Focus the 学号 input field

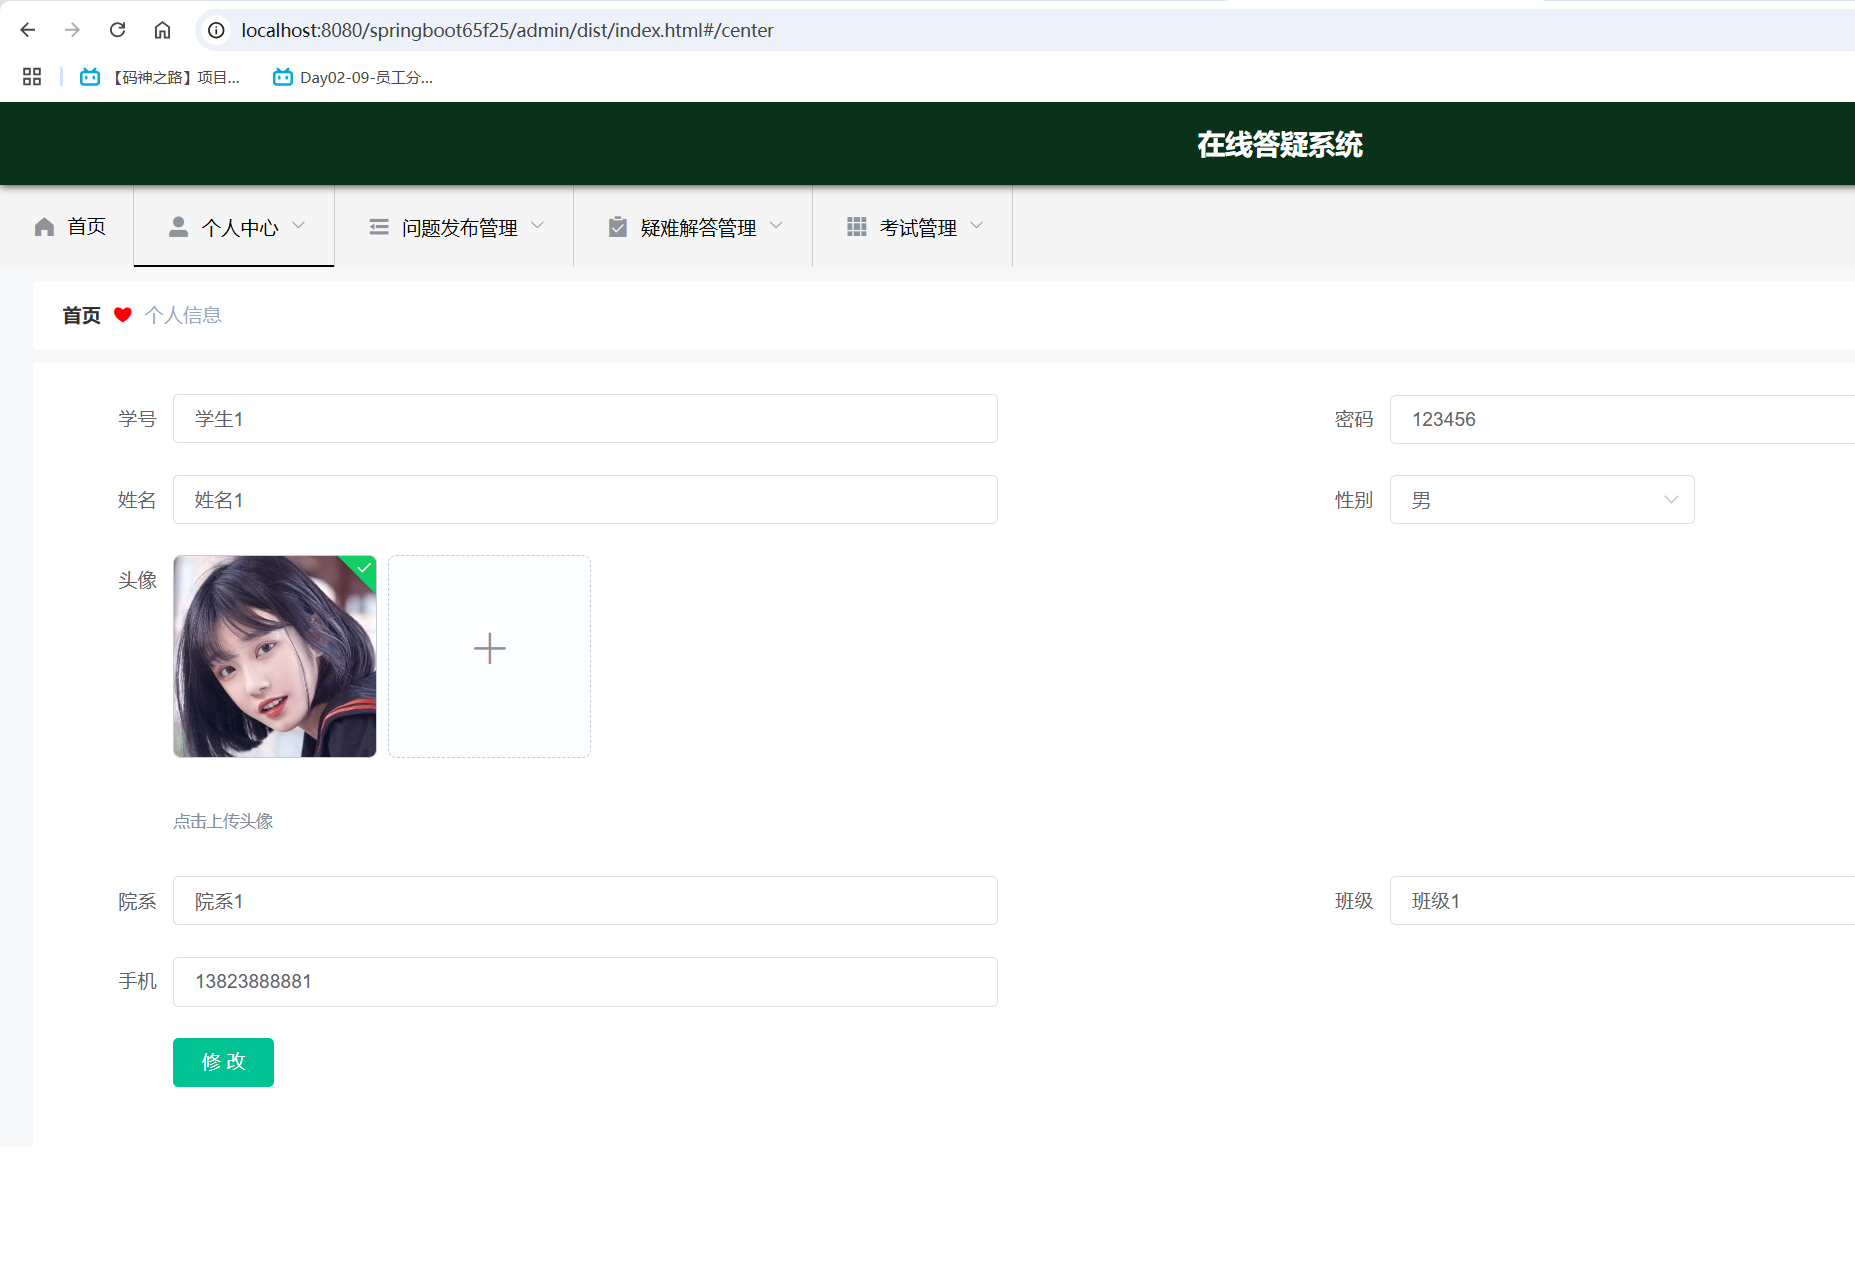[585, 419]
